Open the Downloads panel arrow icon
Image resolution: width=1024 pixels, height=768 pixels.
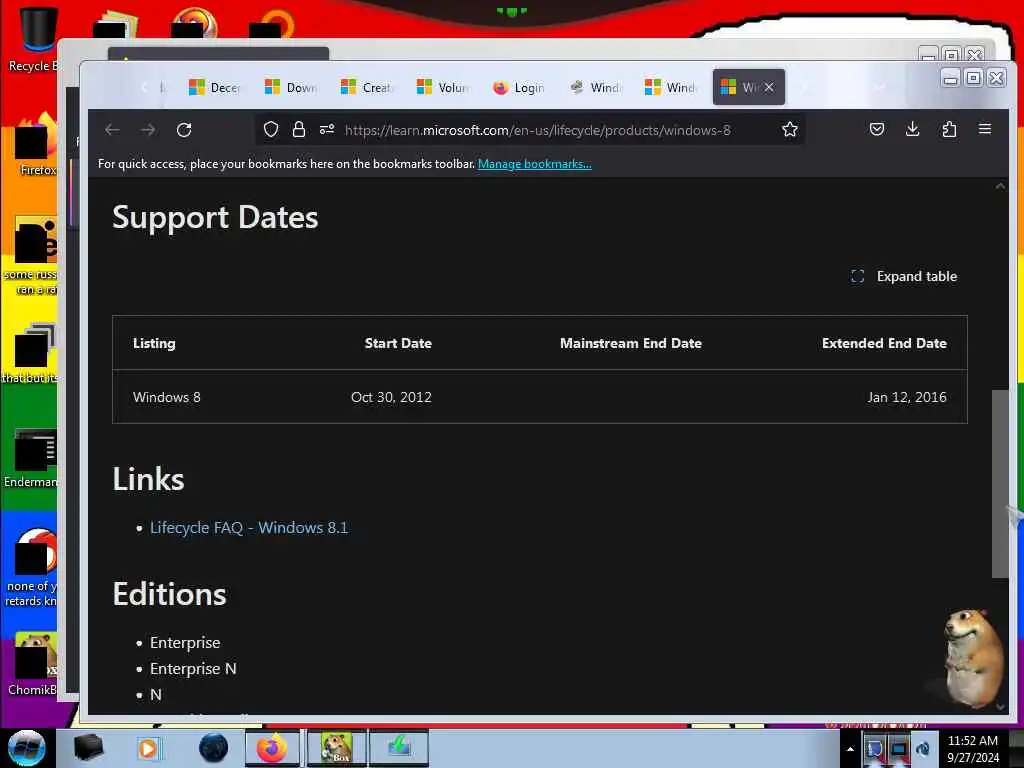(912, 129)
